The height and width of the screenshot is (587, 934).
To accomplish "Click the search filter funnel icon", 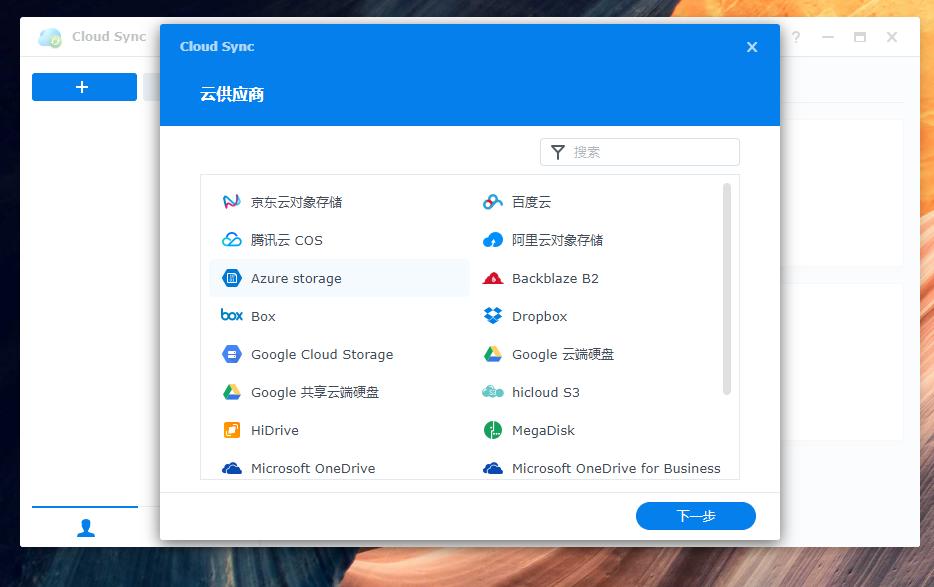I will click(x=558, y=152).
